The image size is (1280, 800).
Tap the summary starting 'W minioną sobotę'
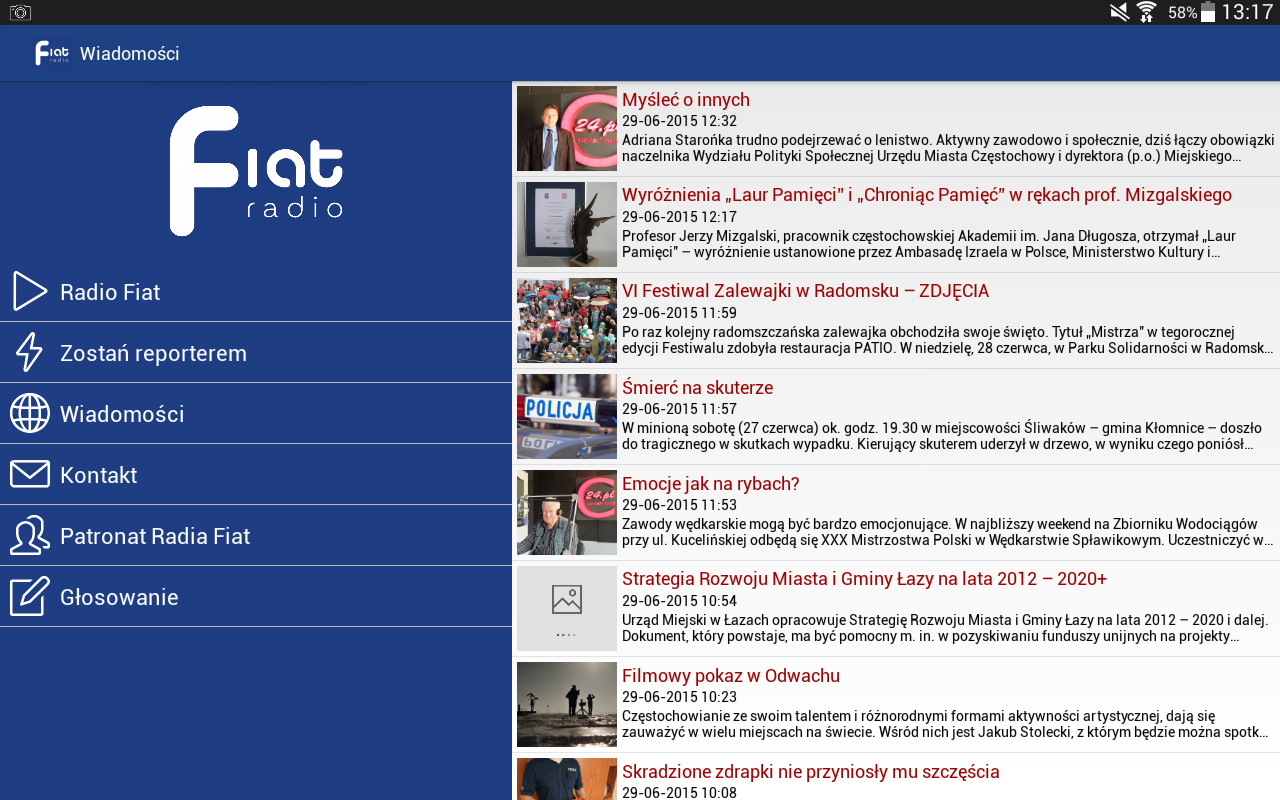click(x=942, y=436)
